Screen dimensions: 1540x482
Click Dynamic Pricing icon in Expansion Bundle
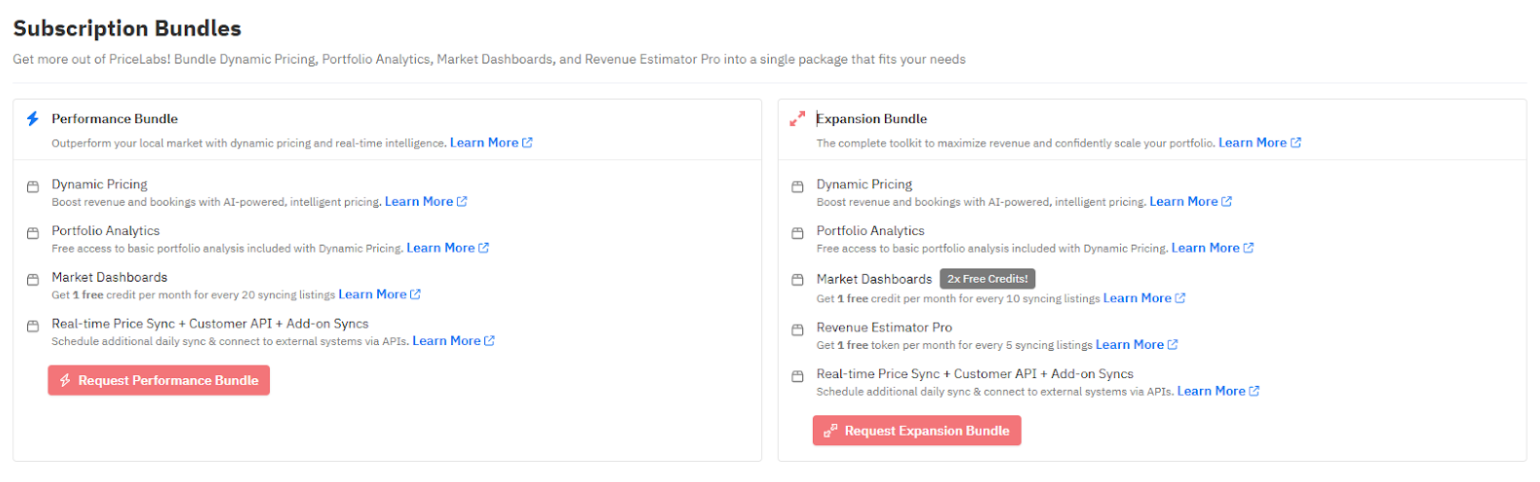(797, 186)
